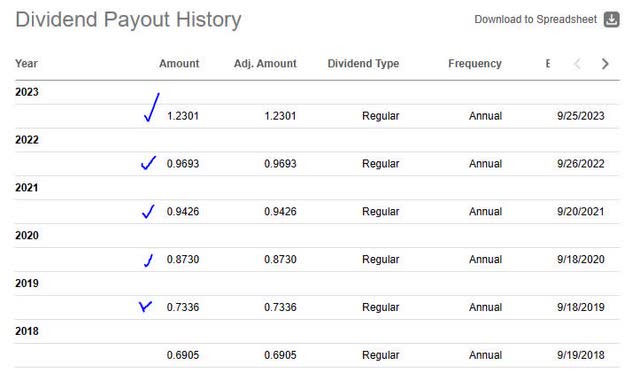Click Annual in the 9/20/2021 row

485,211
